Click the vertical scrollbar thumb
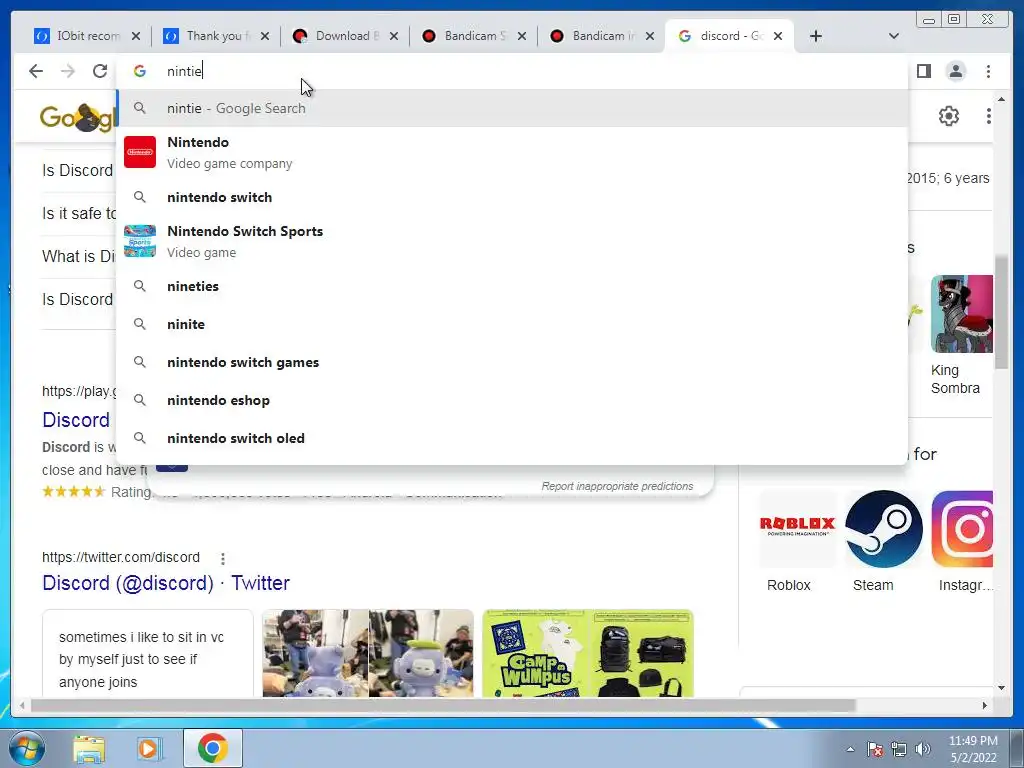The width and height of the screenshot is (1024, 768). tap(1001, 313)
